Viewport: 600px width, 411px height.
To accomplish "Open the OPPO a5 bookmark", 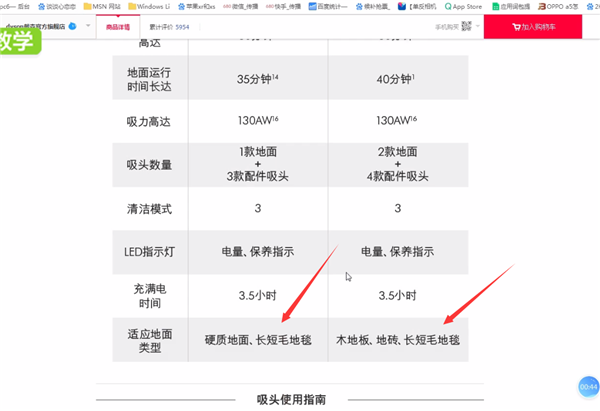I will coord(558,7).
